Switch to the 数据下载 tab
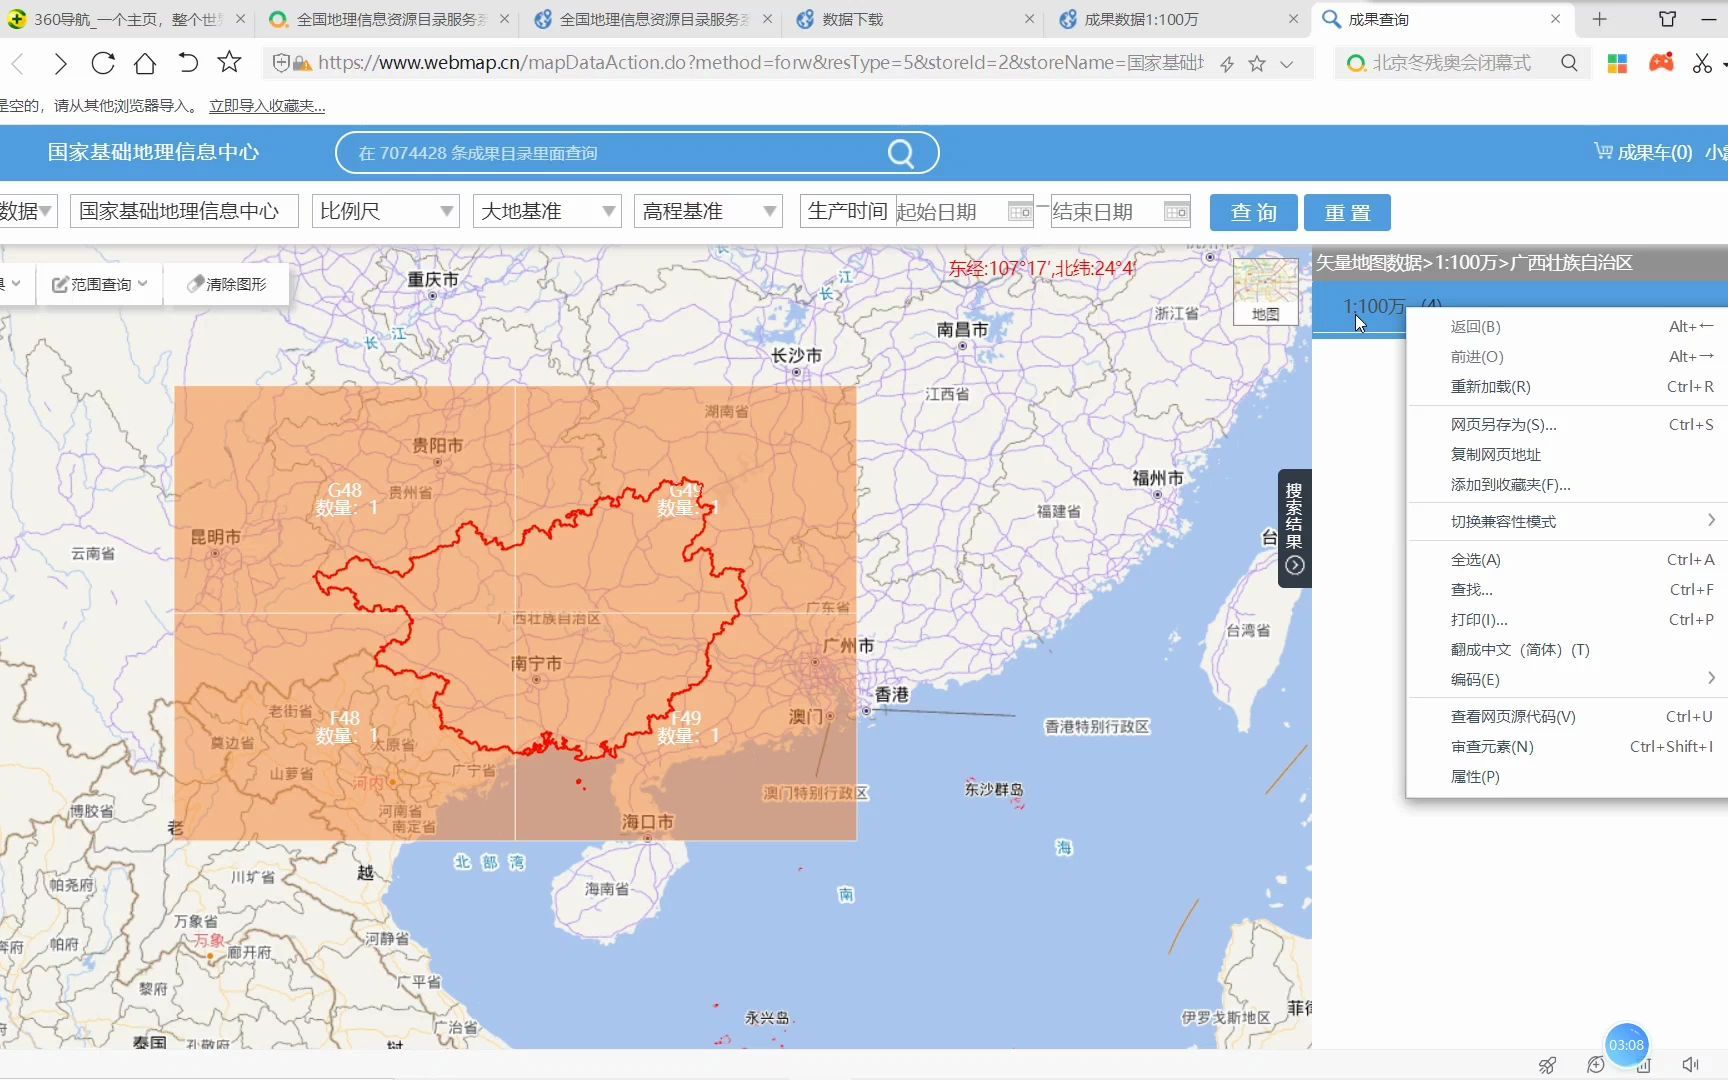 pos(915,19)
